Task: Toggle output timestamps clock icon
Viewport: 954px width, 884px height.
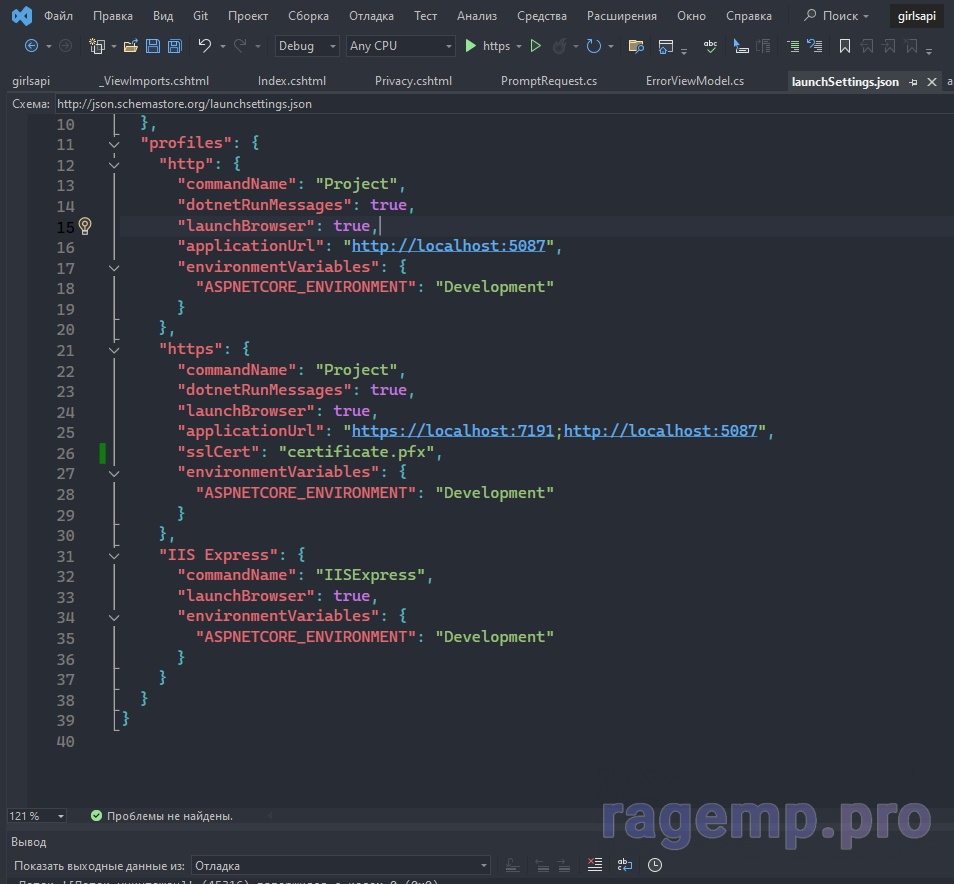Action: (655, 865)
